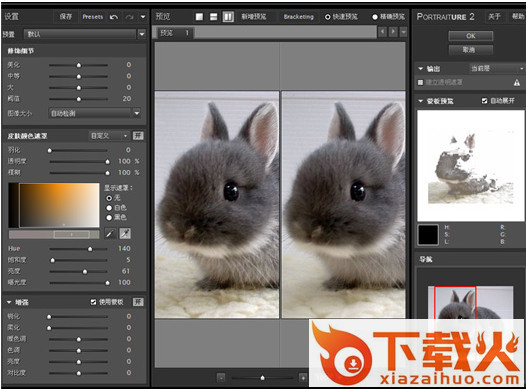The height and width of the screenshot is (389, 526).
Task: Click the 透明度 slider handle
Action: pyautogui.click(x=107, y=162)
